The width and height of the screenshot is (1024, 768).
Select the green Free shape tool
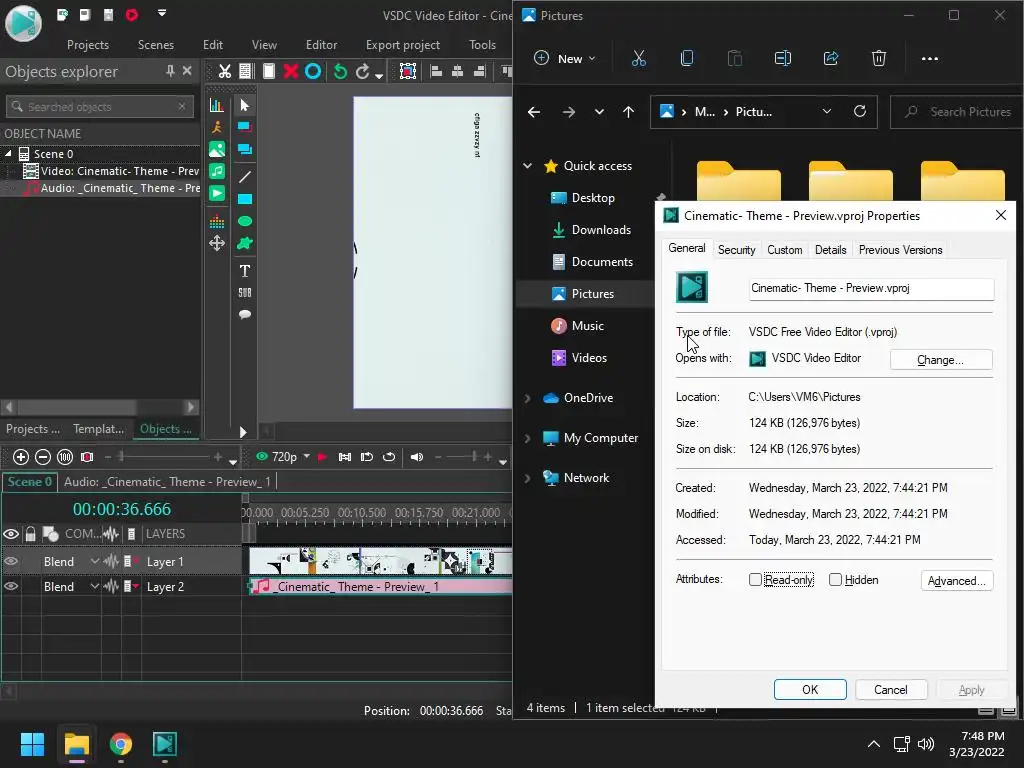(245, 244)
